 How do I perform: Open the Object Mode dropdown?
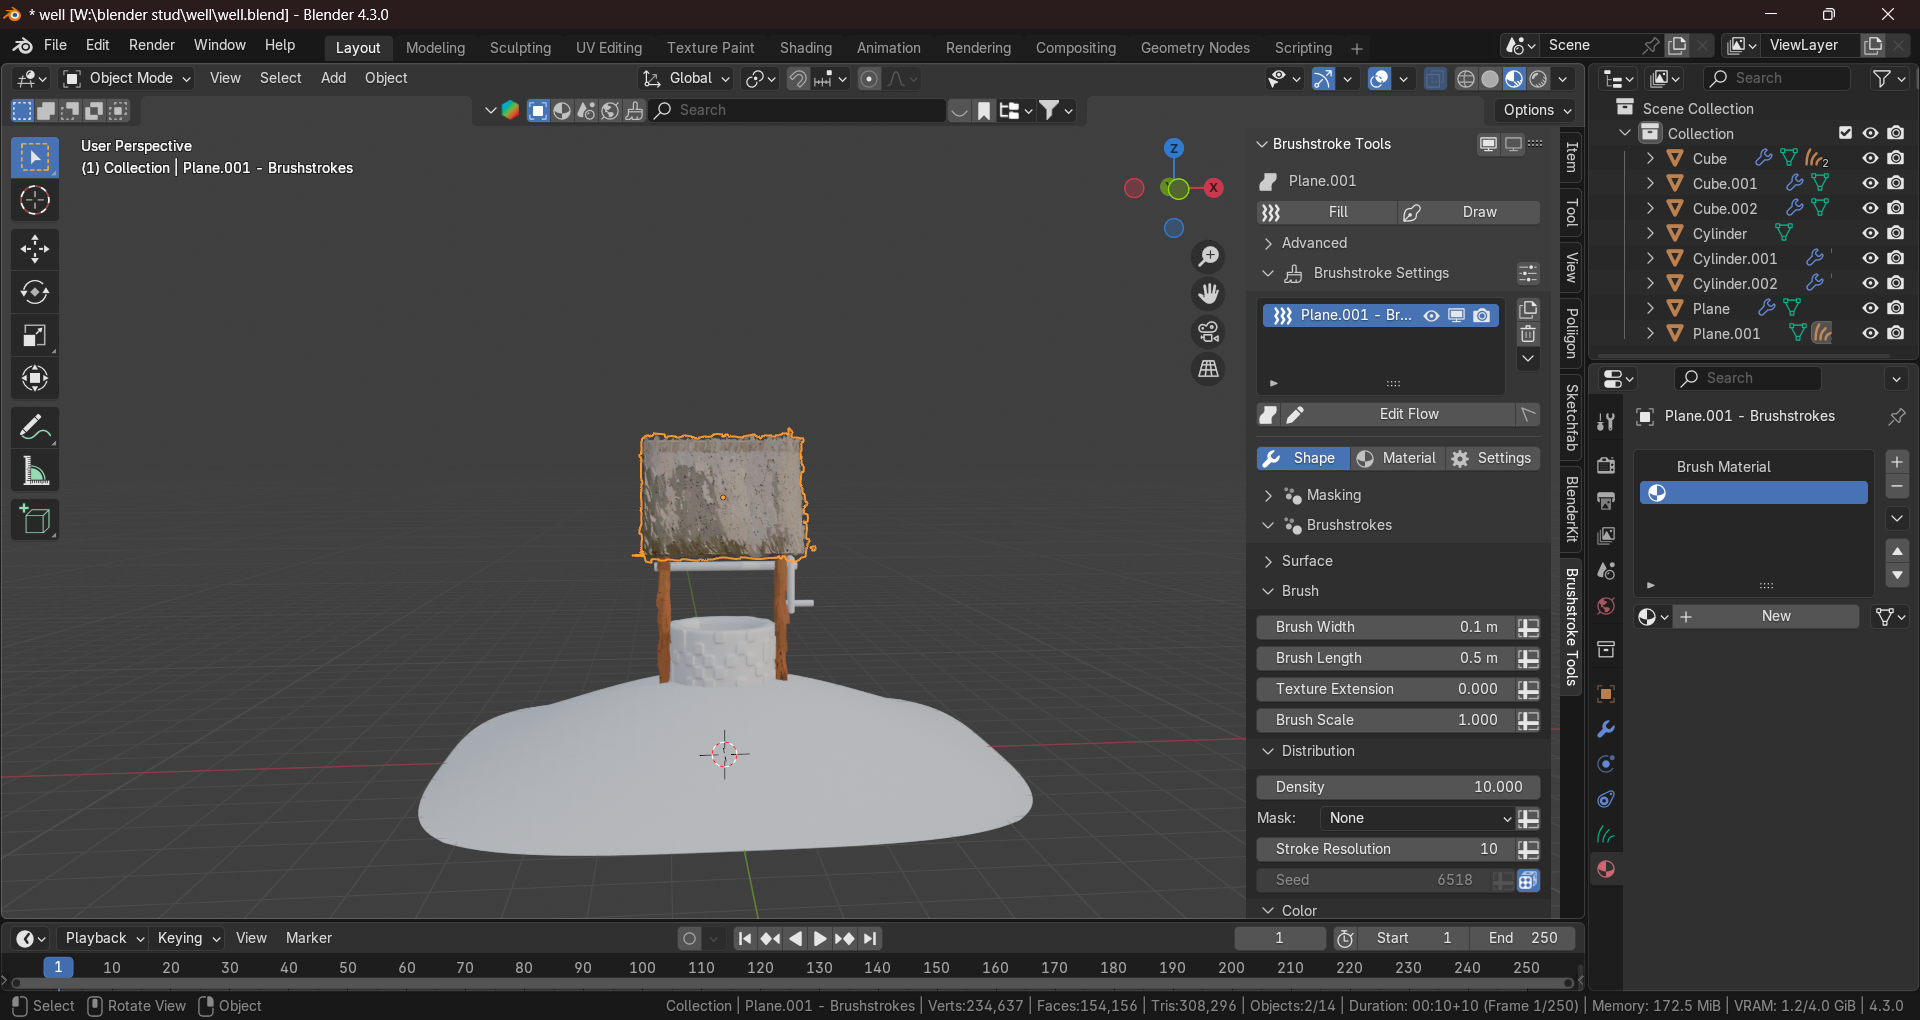[x=126, y=78]
